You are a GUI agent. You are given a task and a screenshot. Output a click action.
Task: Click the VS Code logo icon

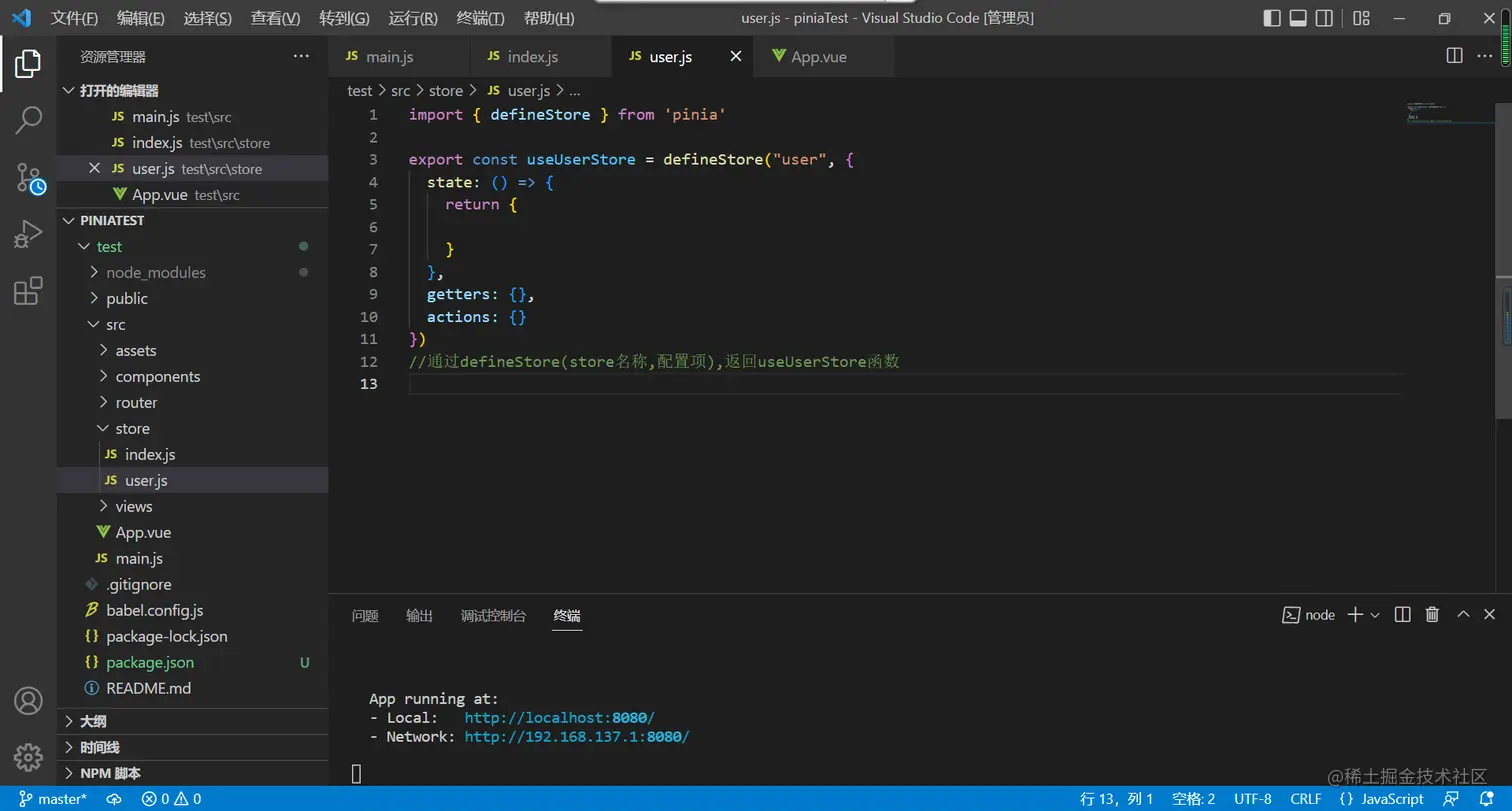click(x=21, y=18)
